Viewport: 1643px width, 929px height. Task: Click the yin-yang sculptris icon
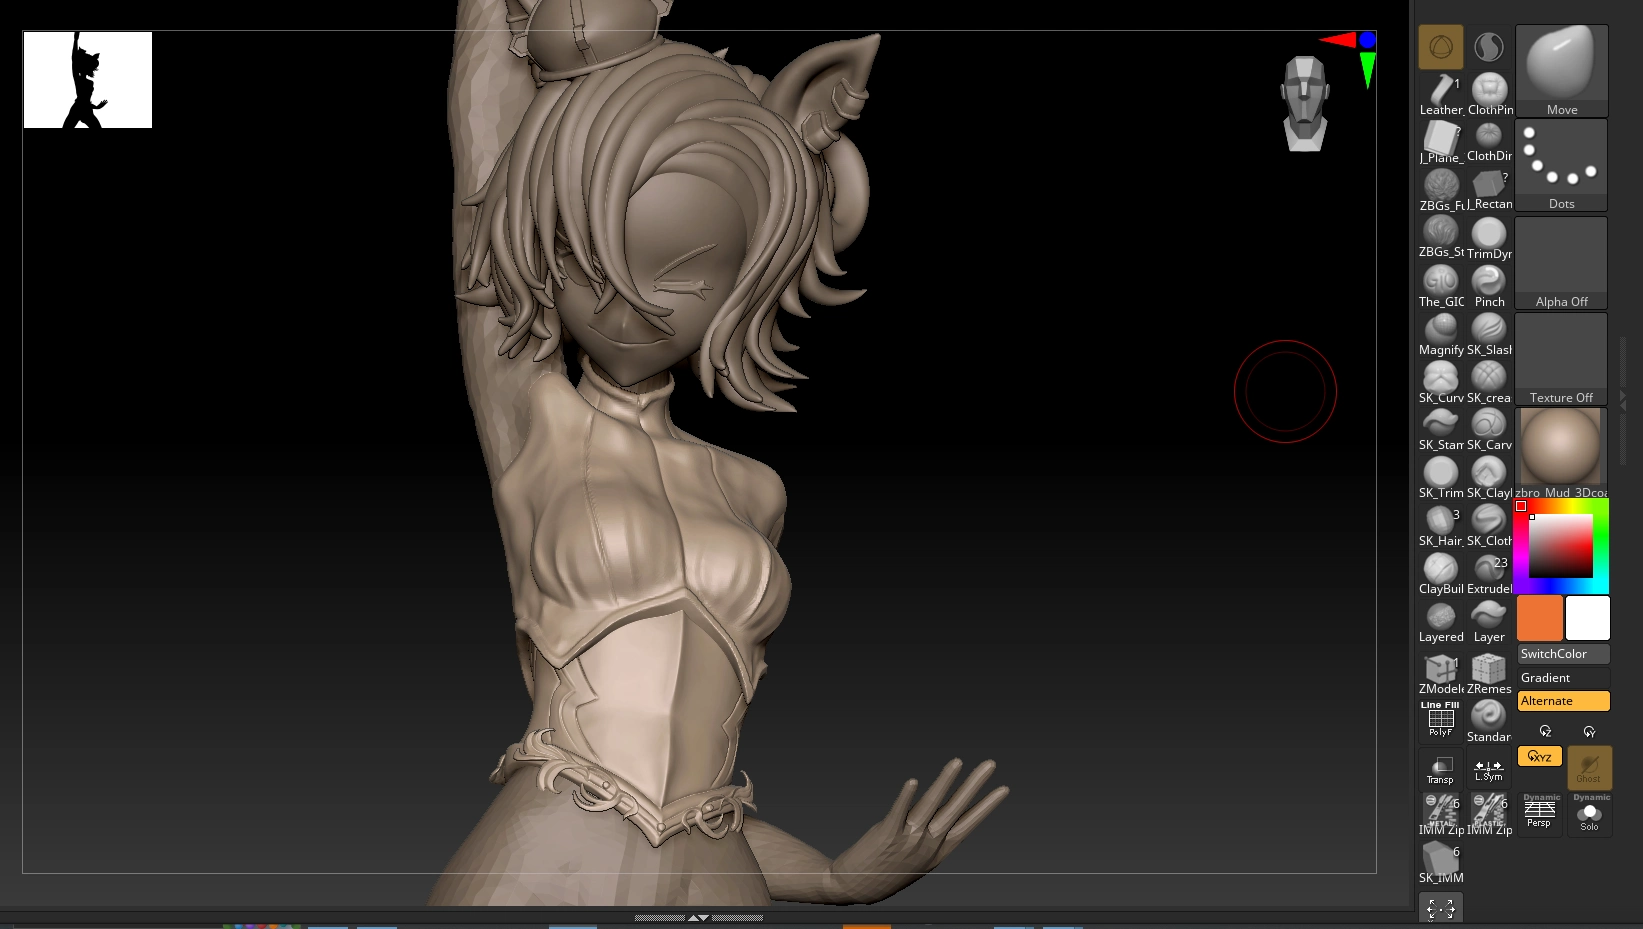1489,47
